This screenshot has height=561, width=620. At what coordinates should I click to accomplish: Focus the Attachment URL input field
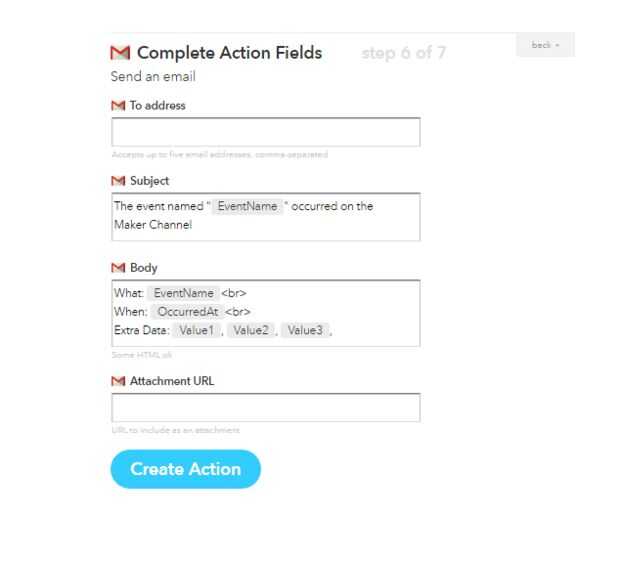265,407
